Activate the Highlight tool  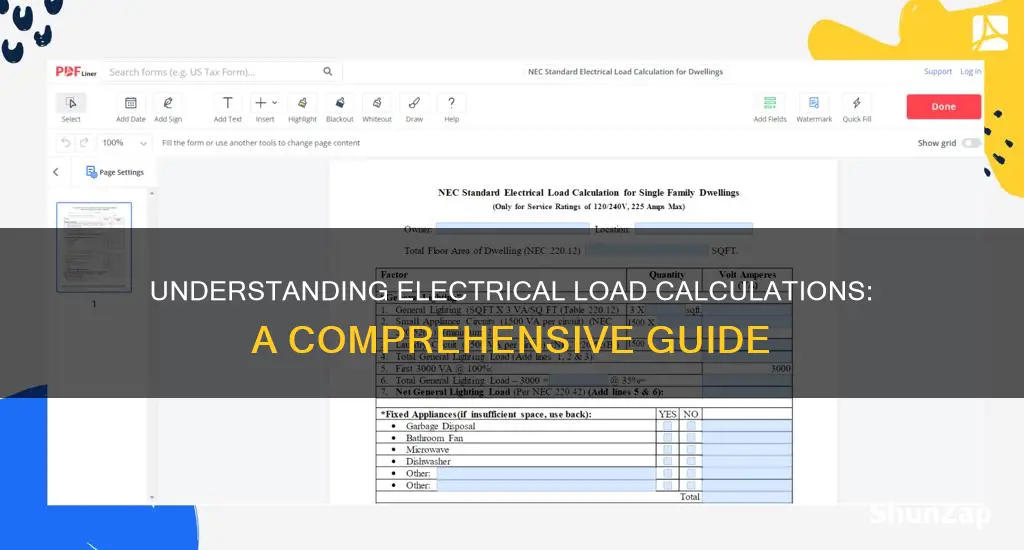pos(302,108)
